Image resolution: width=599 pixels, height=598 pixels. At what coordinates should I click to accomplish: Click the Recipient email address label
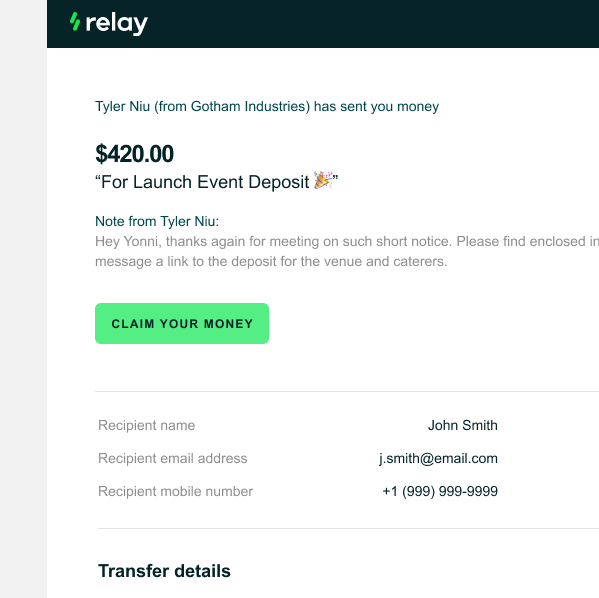click(x=173, y=458)
